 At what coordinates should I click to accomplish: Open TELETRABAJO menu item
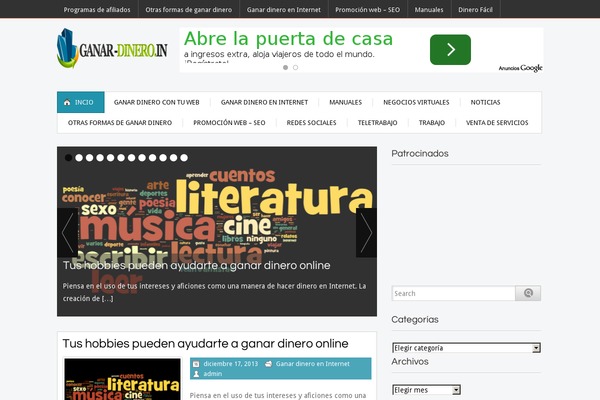(x=377, y=122)
